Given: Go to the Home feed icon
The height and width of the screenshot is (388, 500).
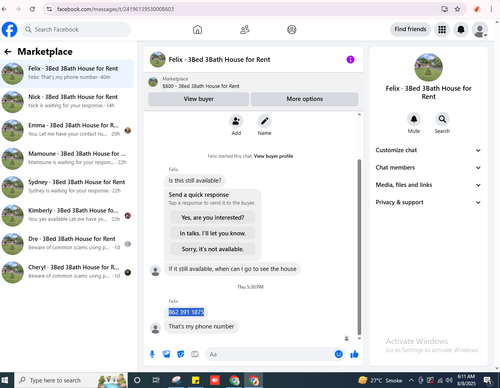Looking at the screenshot, I should point(197,30).
